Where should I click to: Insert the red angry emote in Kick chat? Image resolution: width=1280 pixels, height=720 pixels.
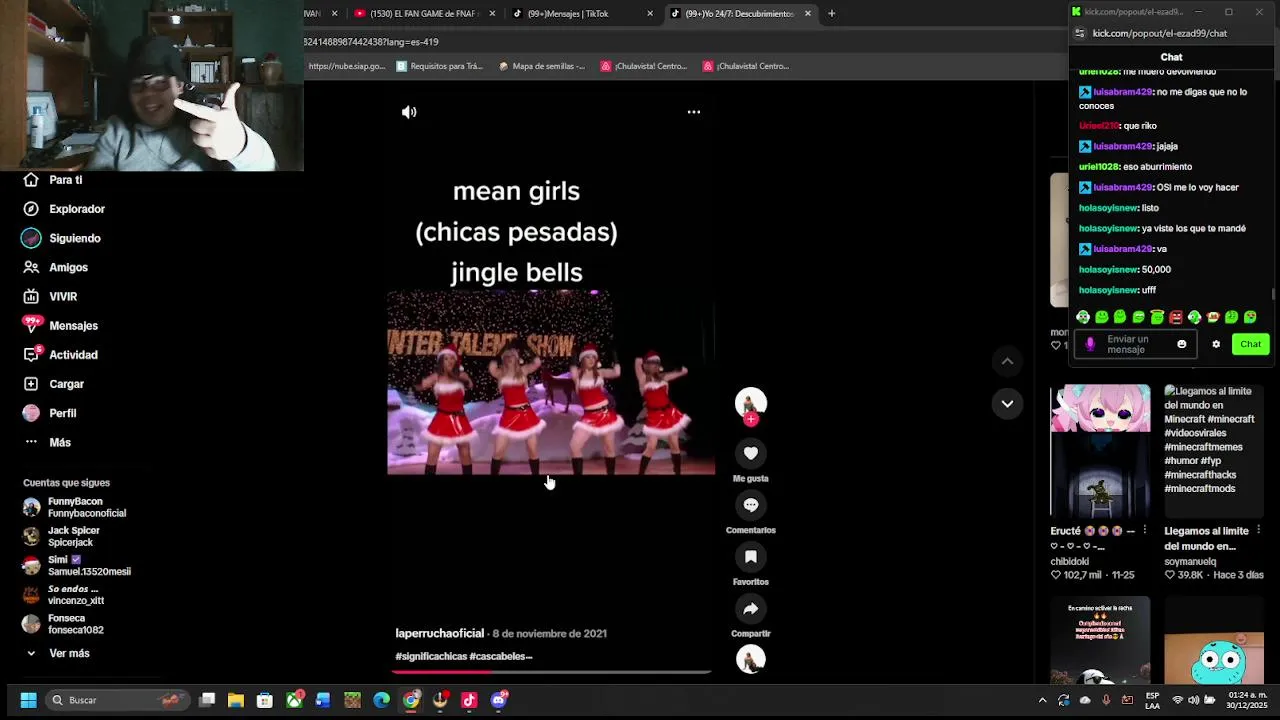[1176, 317]
